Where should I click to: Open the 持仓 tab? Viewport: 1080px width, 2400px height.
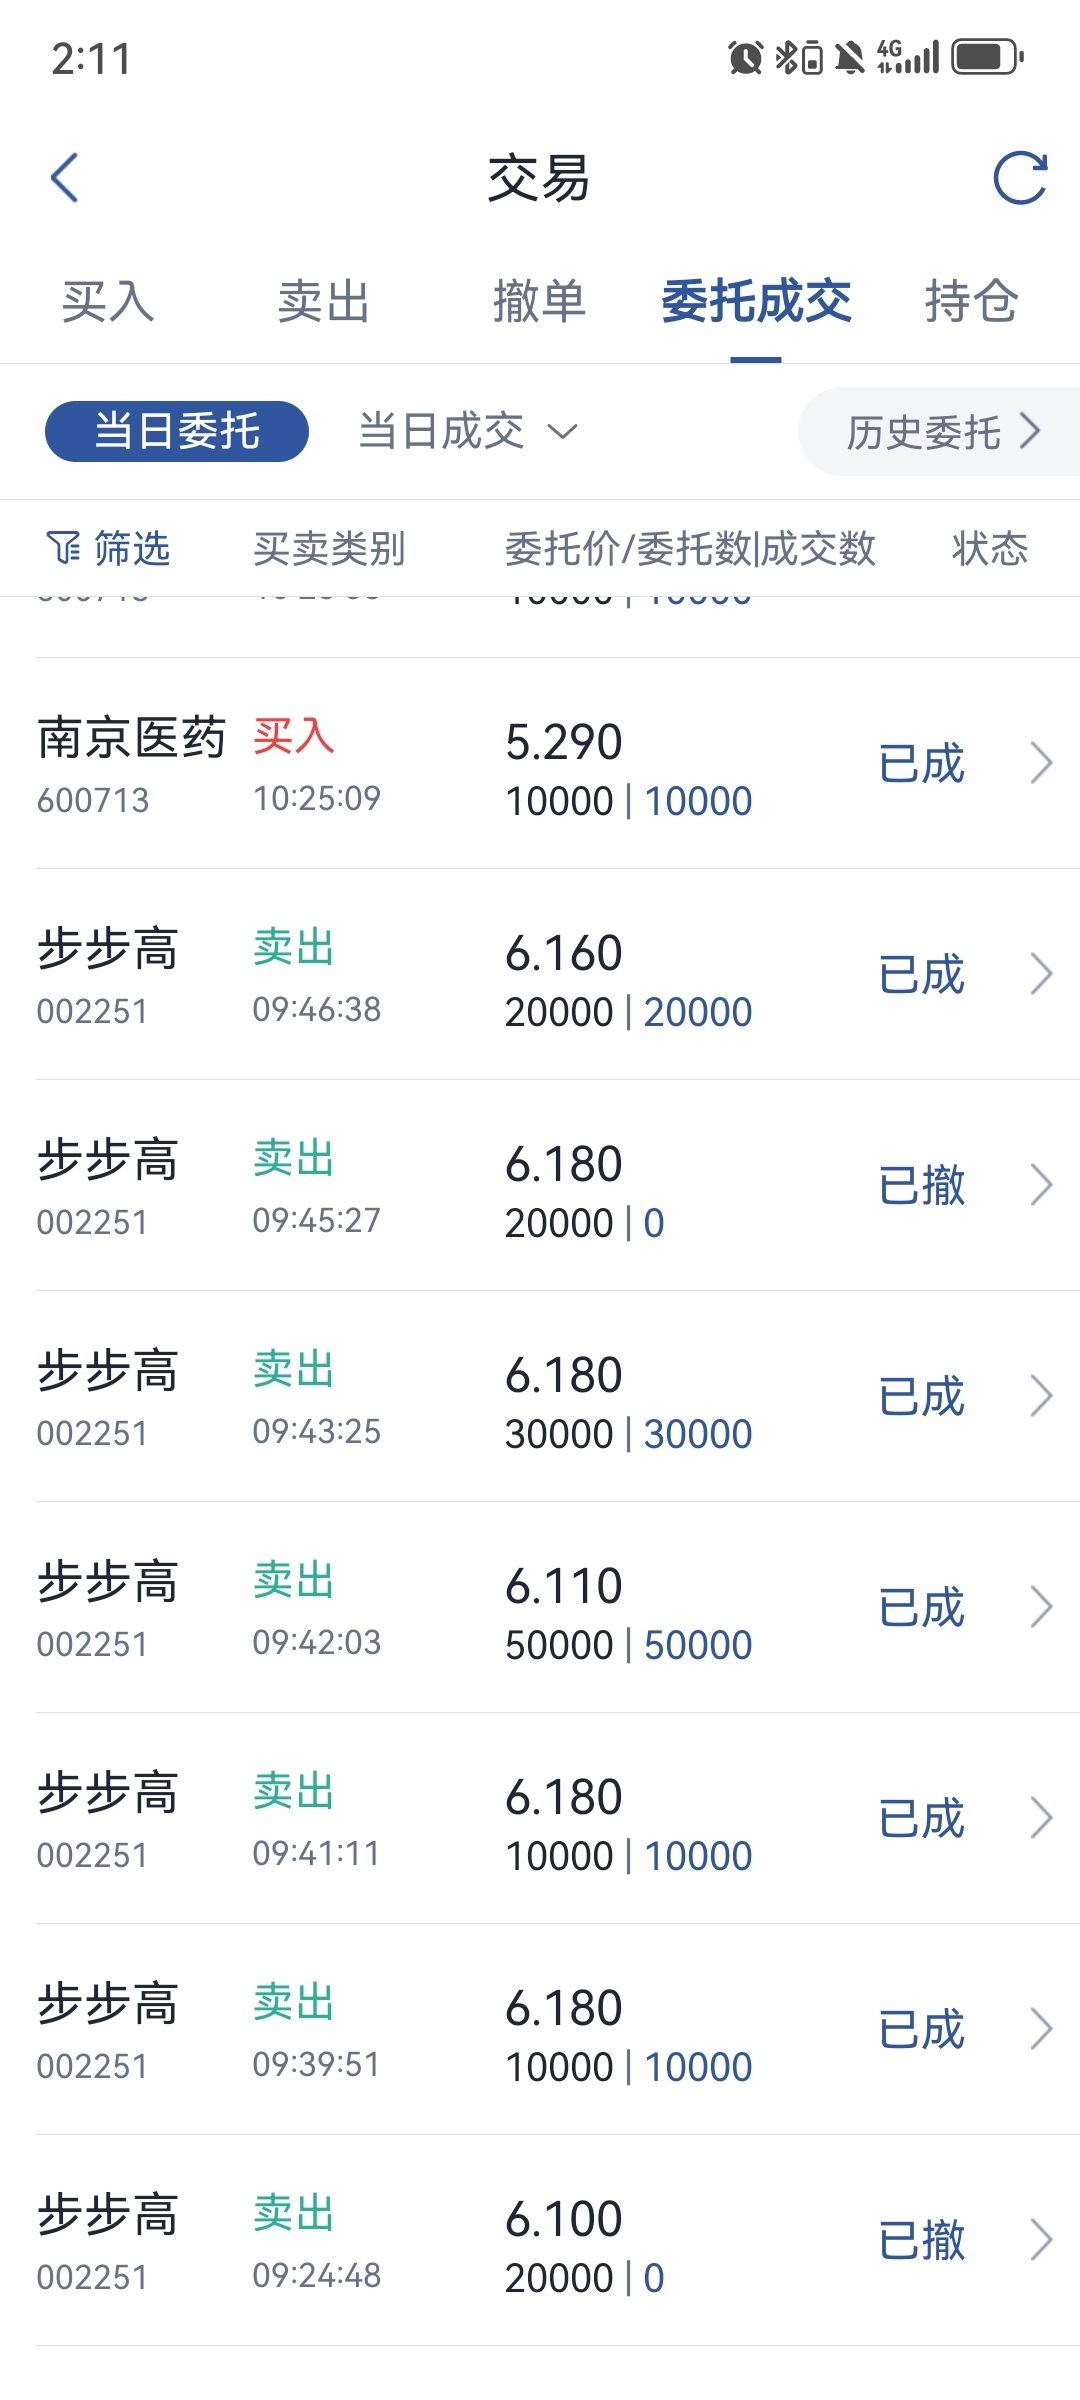[x=971, y=301]
